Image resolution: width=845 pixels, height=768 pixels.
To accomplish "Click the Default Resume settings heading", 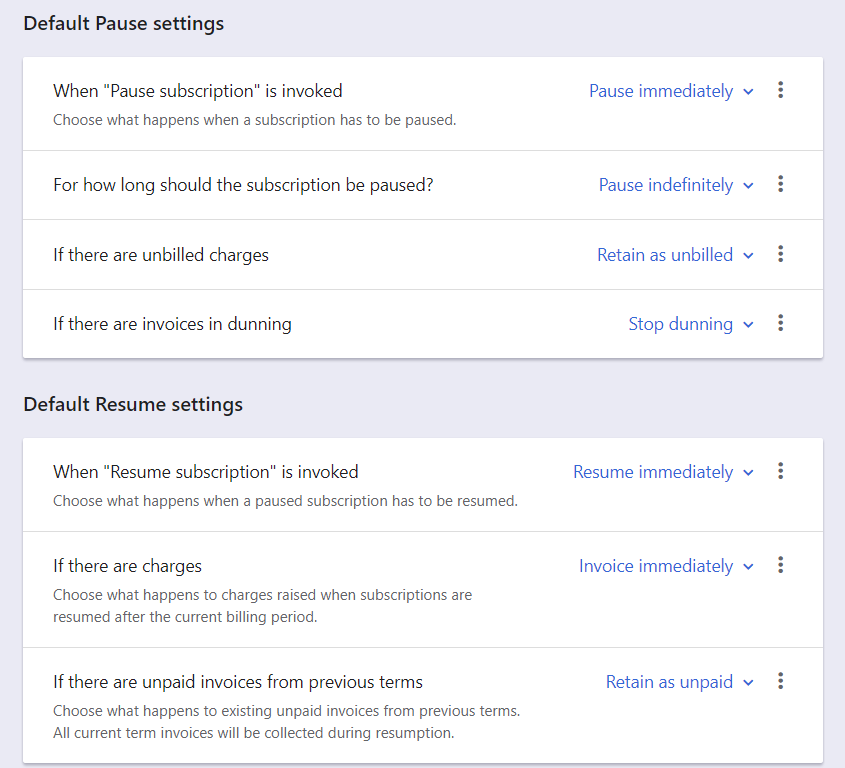I will [x=133, y=405].
